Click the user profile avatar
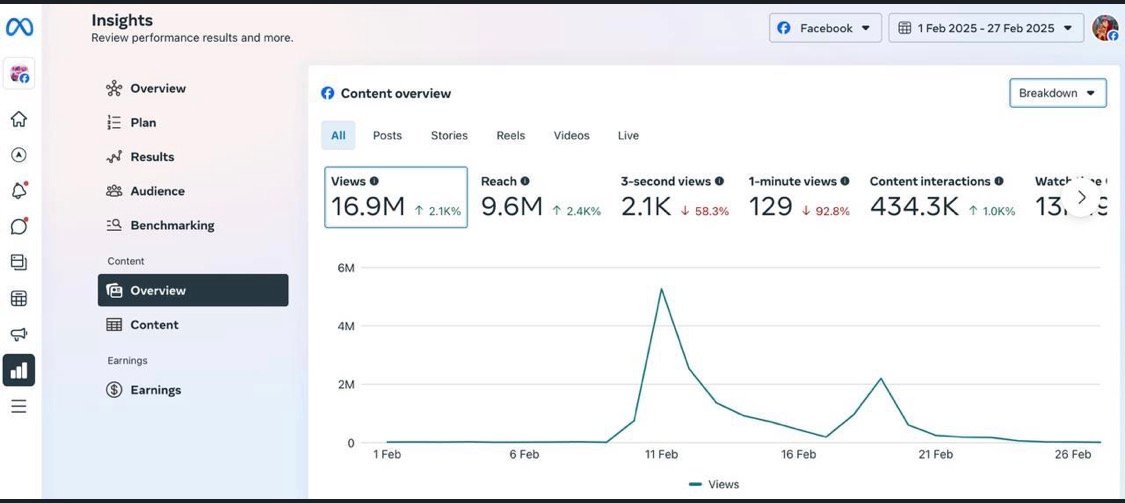 point(1105,28)
